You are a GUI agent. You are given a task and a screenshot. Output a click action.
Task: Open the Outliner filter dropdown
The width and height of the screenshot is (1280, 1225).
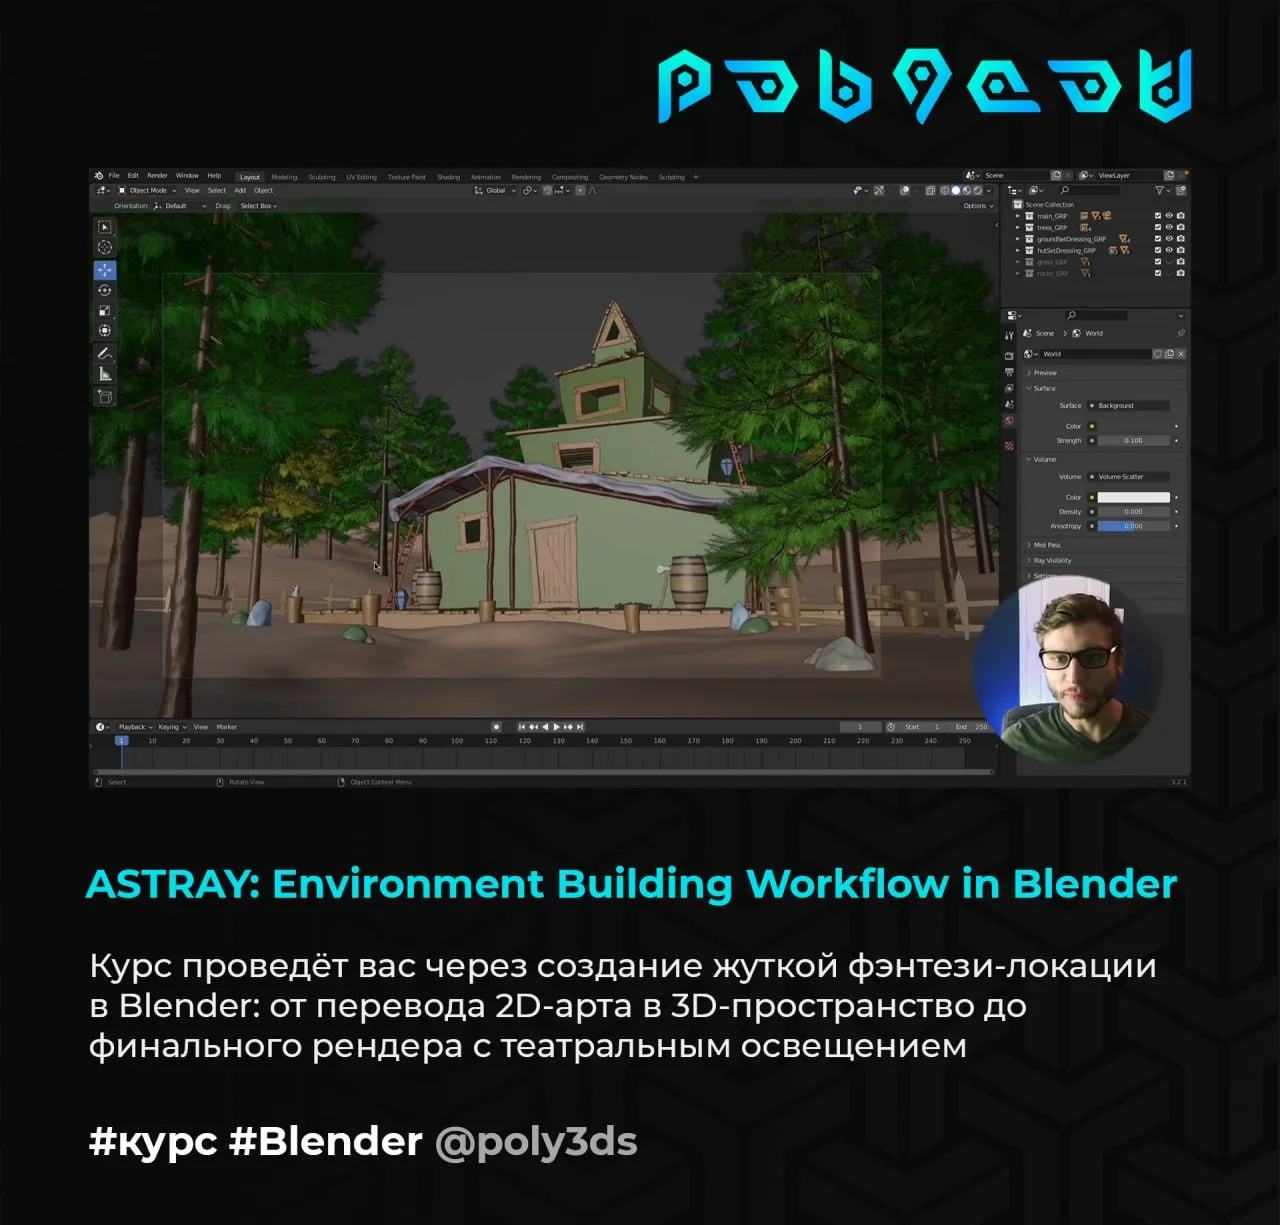1163,190
